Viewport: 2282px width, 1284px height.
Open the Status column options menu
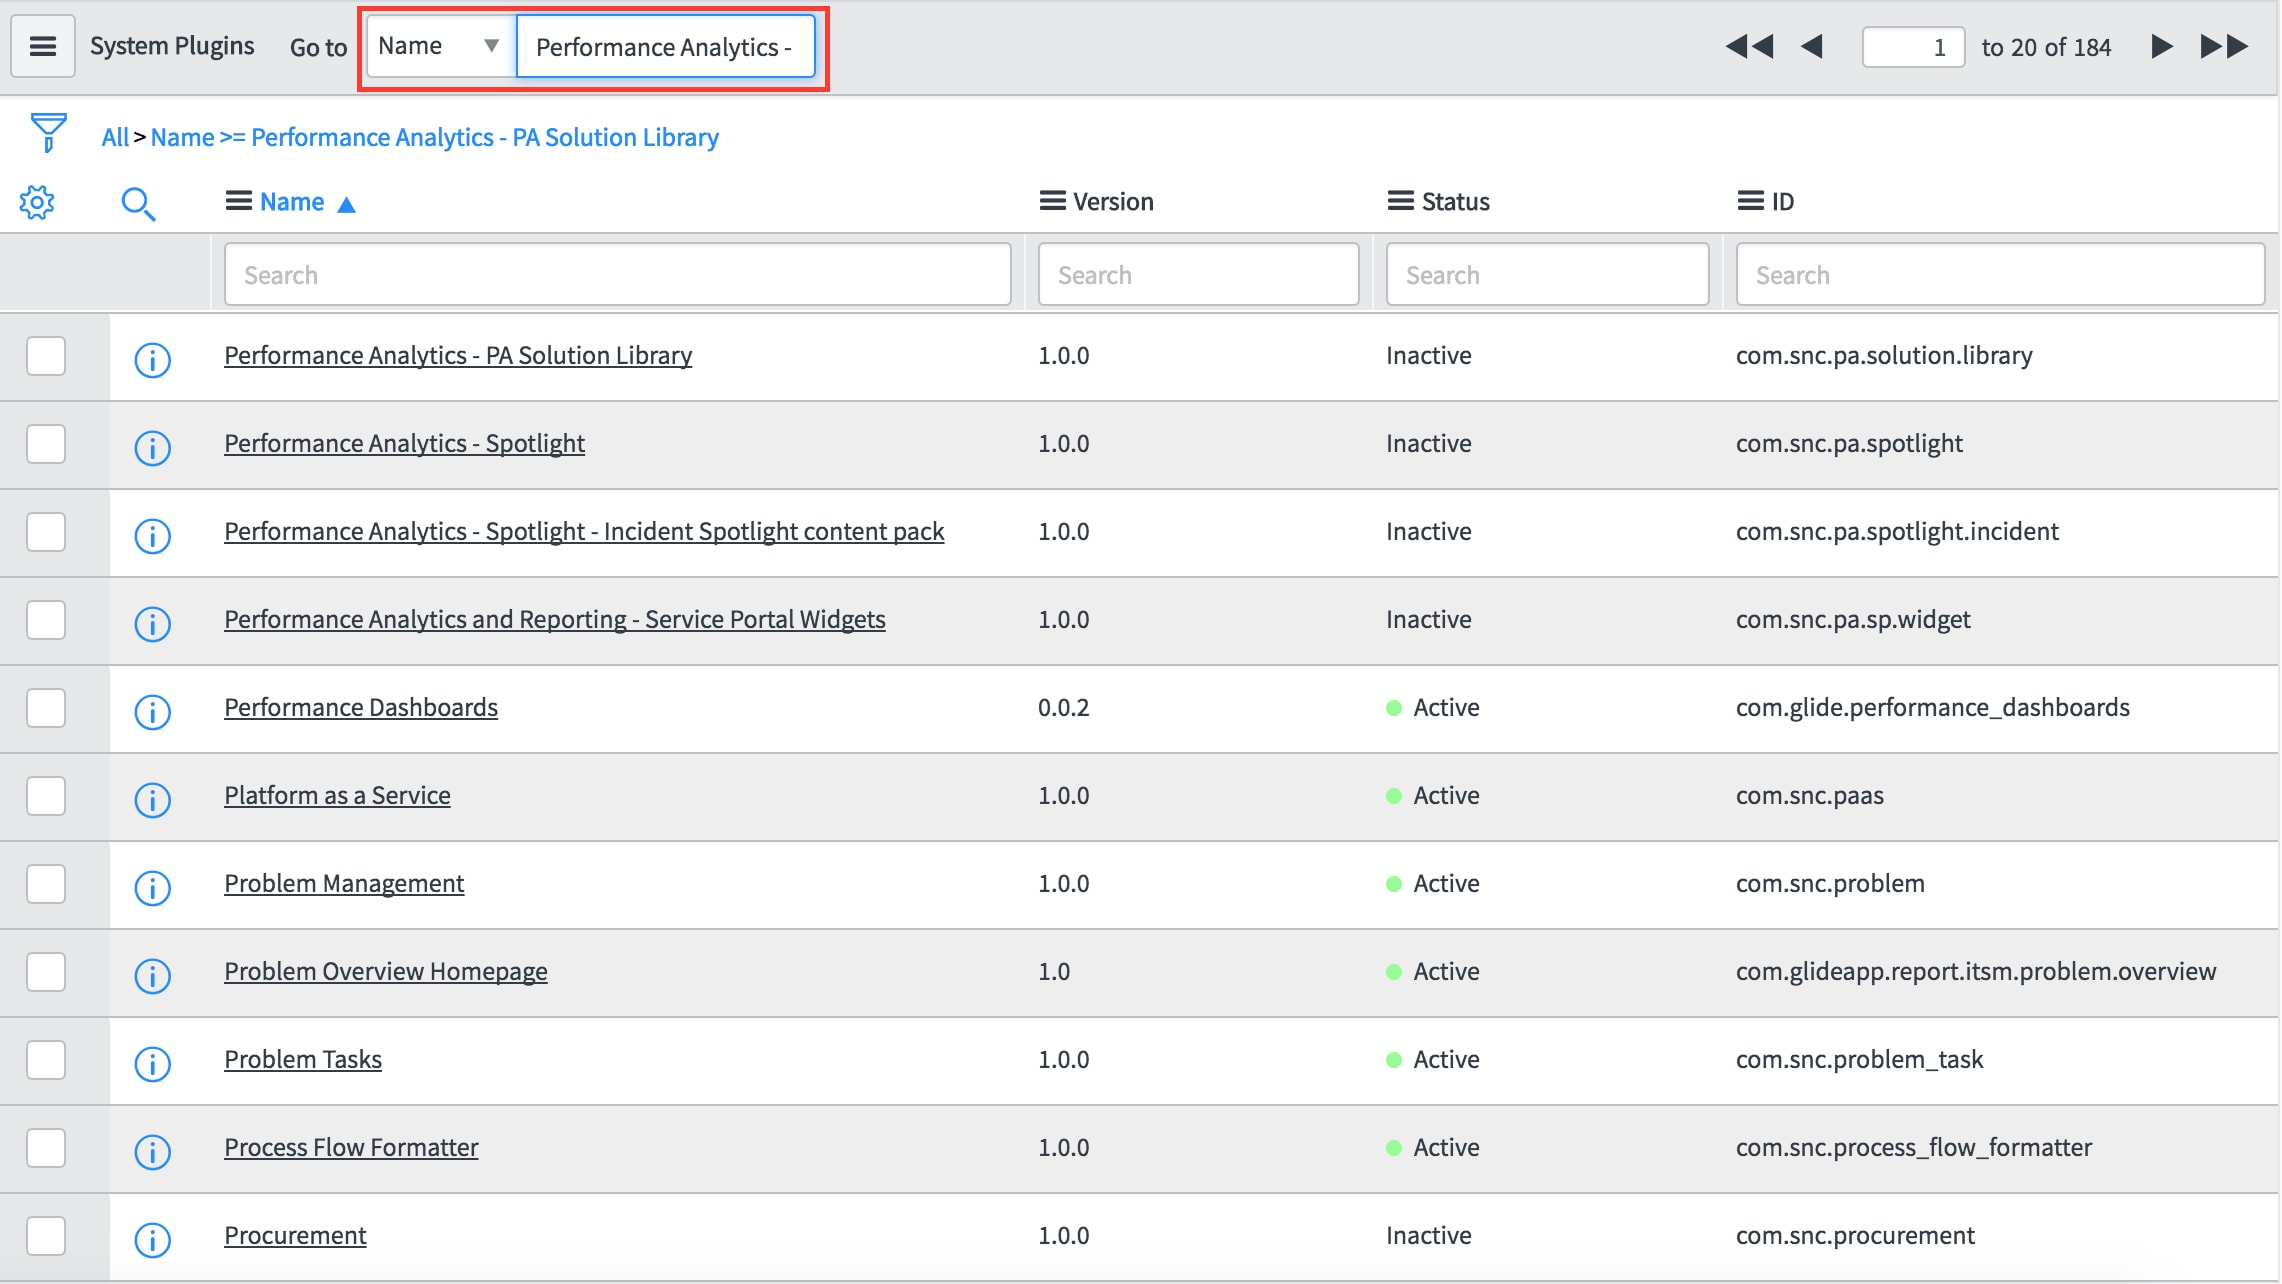(x=1400, y=201)
